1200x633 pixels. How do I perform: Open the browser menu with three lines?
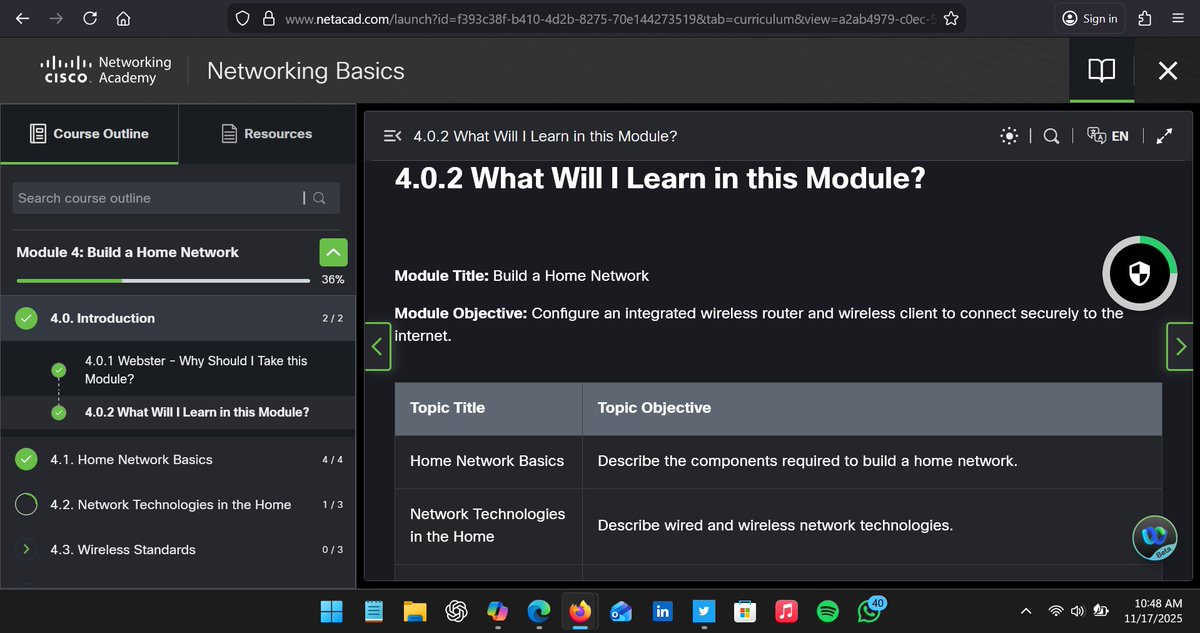[1178, 17]
